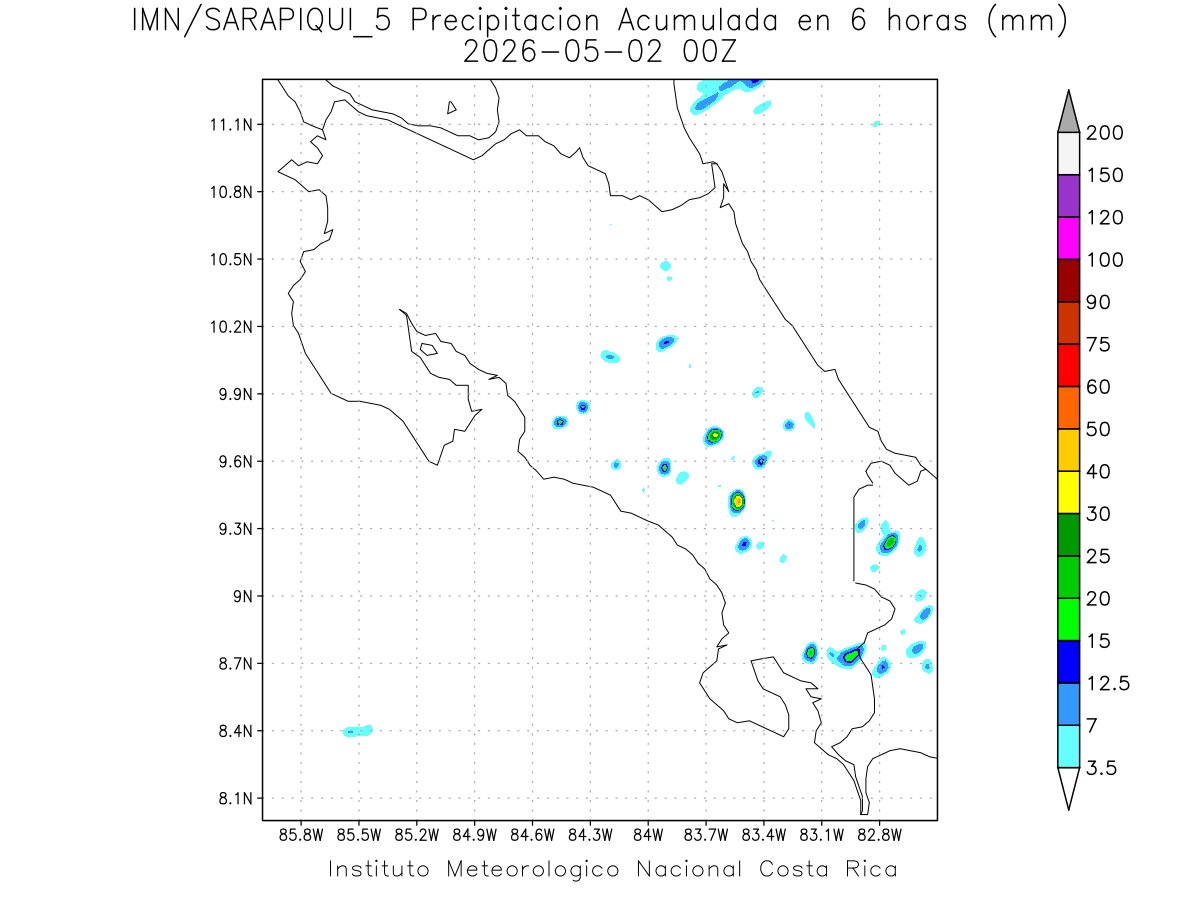Click the isolated rain patch near 8.4N 85.5W
The height and width of the screenshot is (900, 1200).
pyautogui.click(x=358, y=731)
